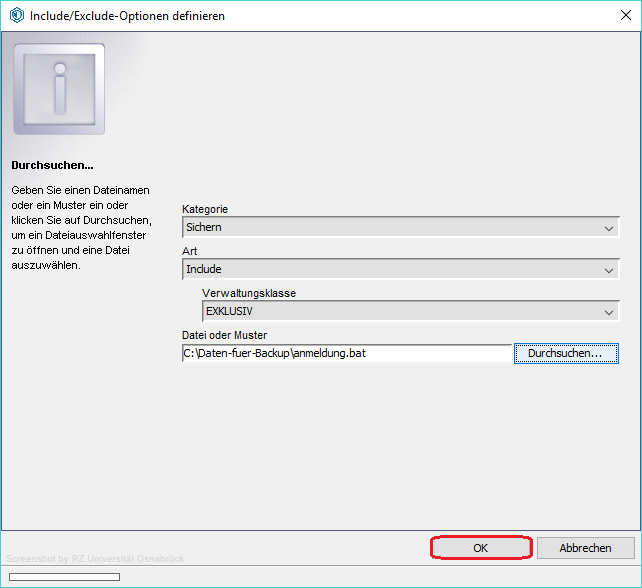The width and height of the screenshot is (642, 588).
Task: Click the progress bar at bottom left
Action: point(64,577)
